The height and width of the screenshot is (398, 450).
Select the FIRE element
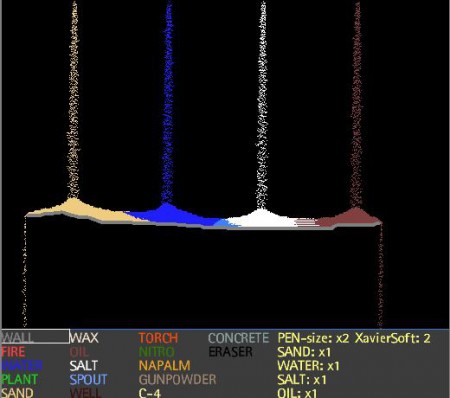tap(13, 352)
